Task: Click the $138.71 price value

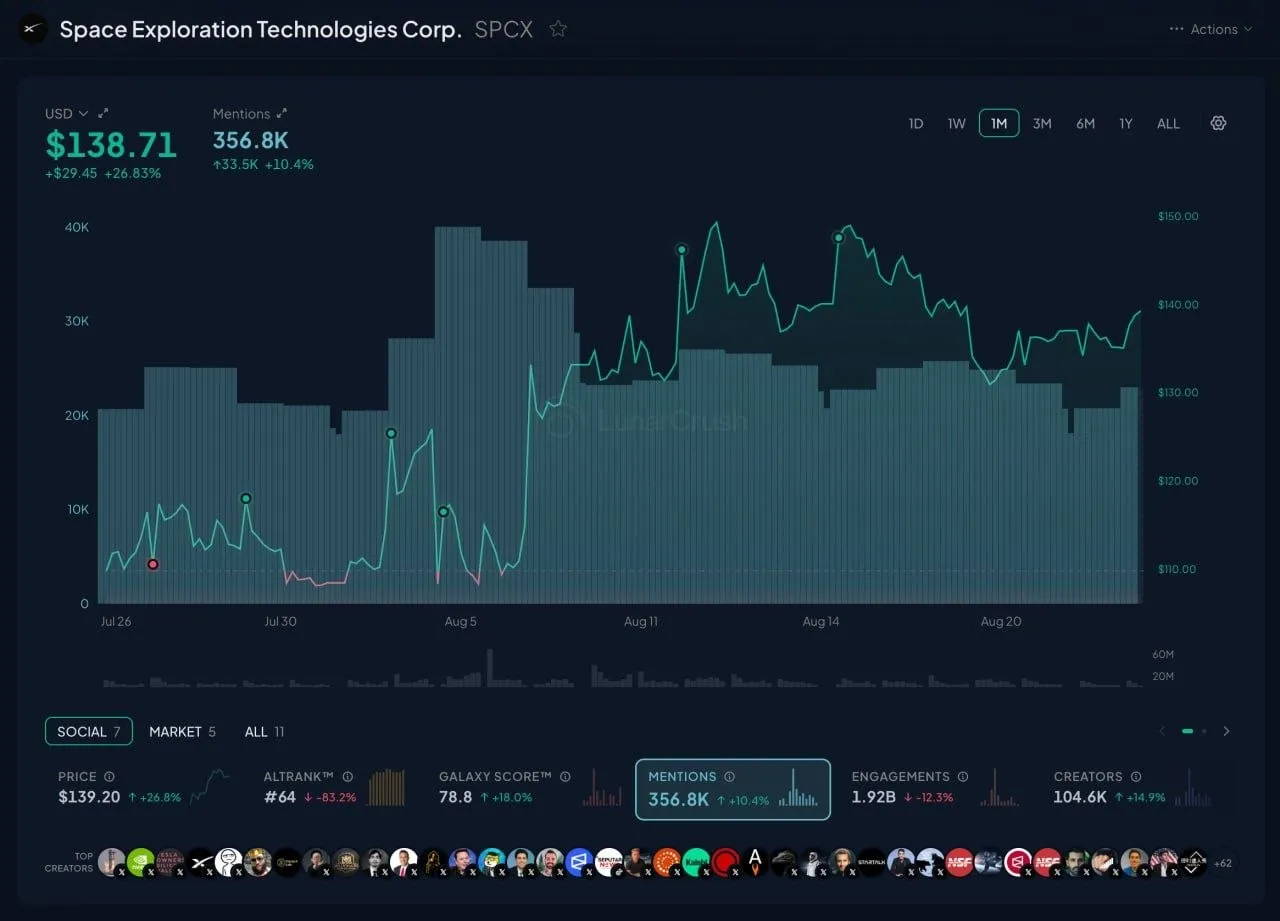Action: pos(111,145)
